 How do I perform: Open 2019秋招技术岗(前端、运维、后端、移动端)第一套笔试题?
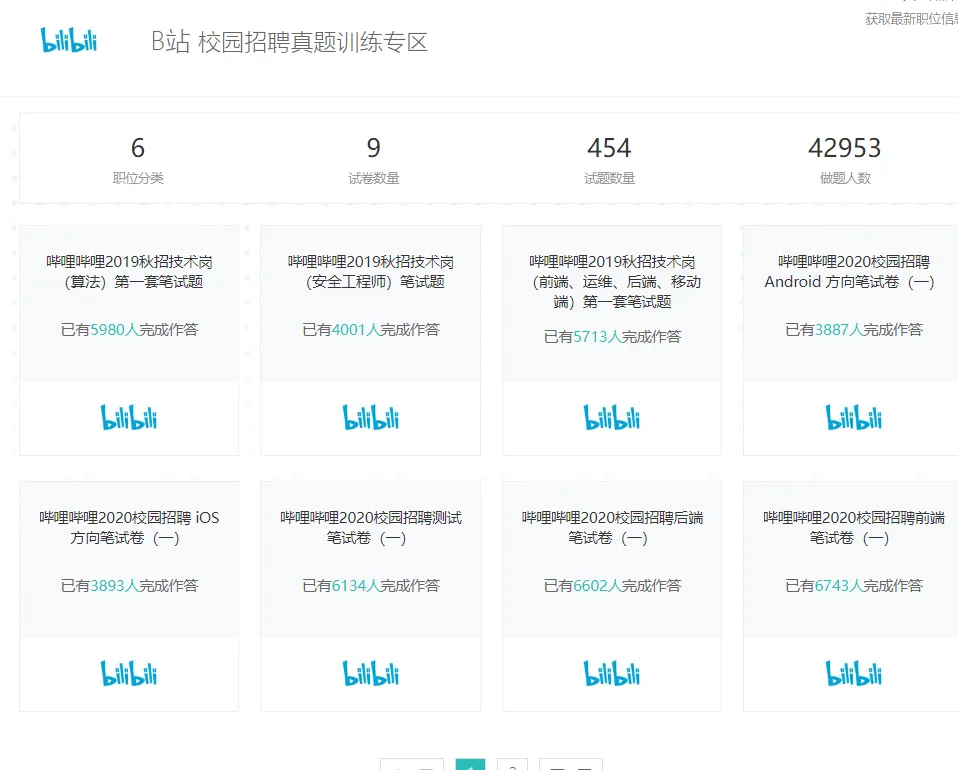pyautogui.click(x=612, y=282)
